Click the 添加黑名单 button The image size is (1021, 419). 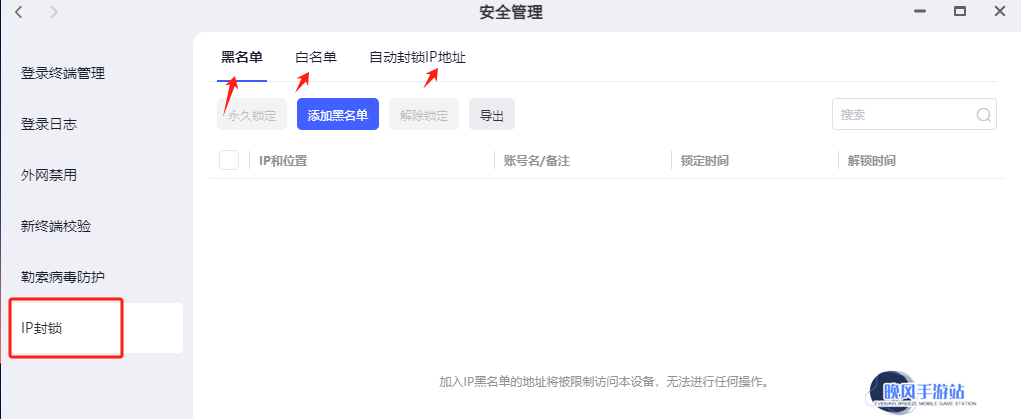338,115
